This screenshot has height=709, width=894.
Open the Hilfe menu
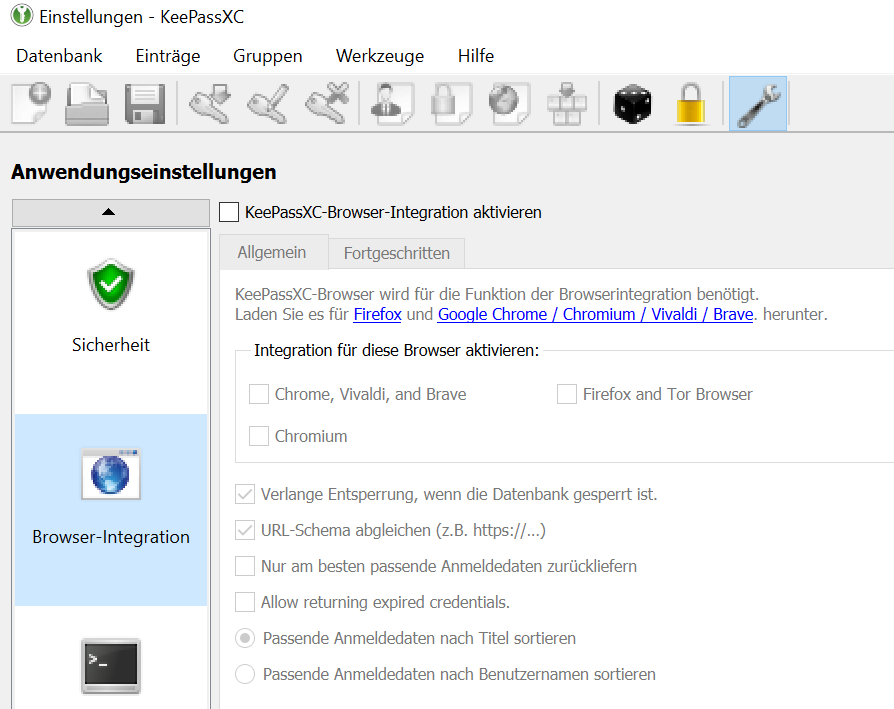tap(476, 56)
